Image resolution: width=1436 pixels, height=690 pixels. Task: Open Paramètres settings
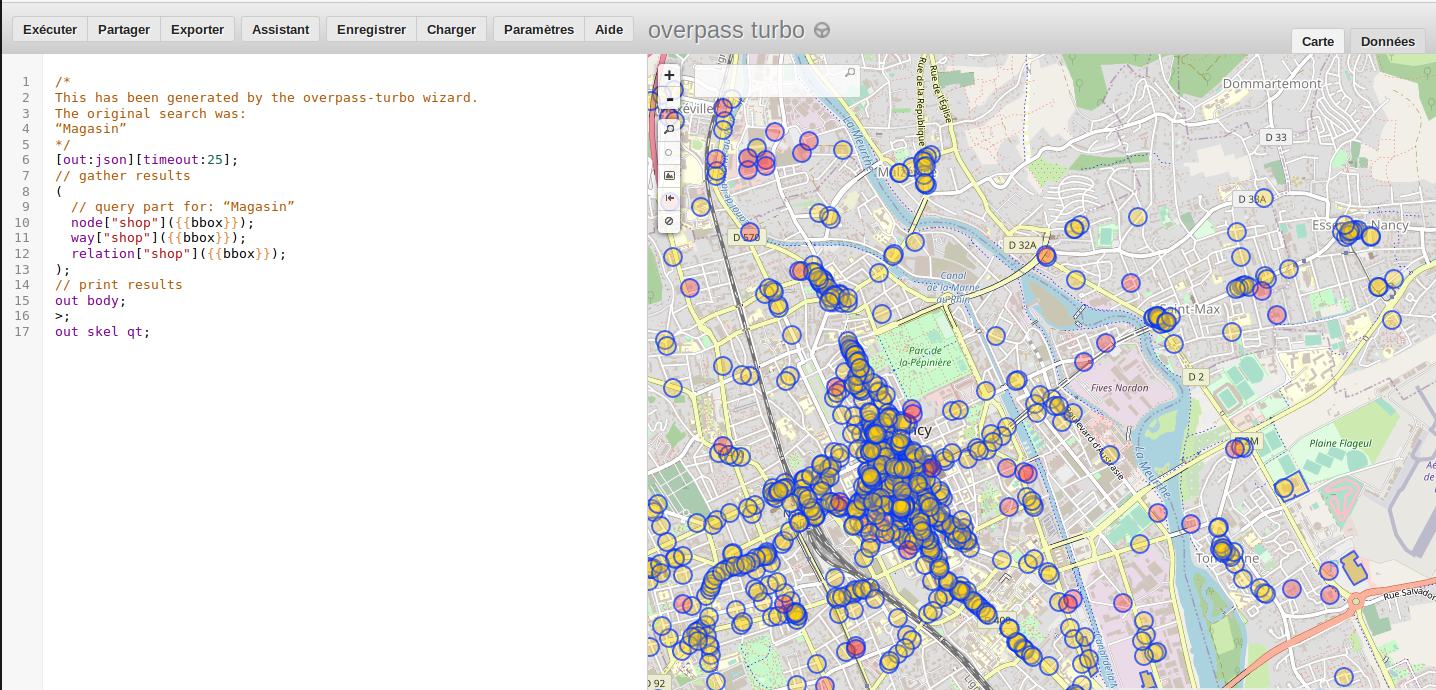(539, 29)
